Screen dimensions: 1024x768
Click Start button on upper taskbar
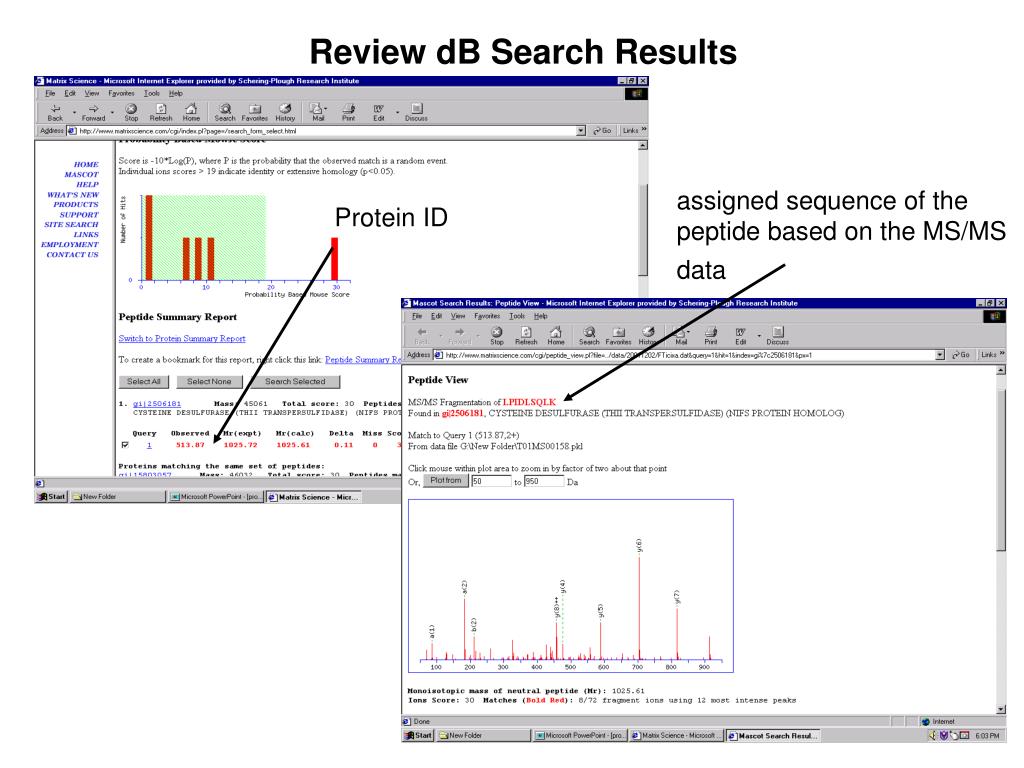point(52,496)
